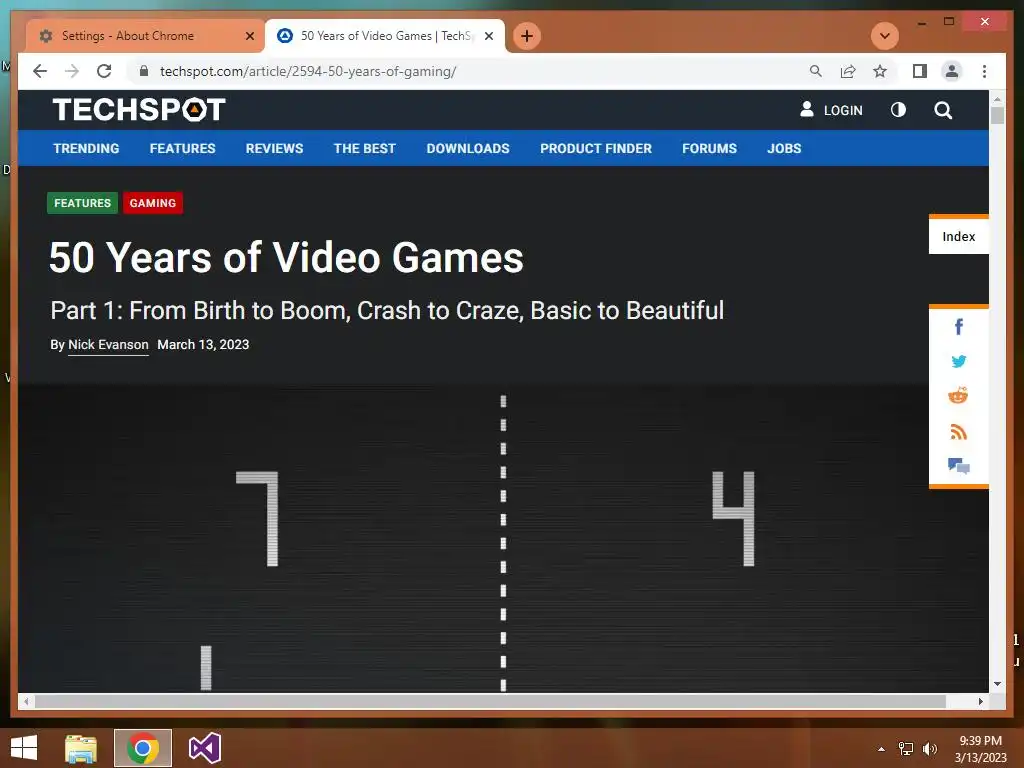This screenshot has width=1024, height=768.
Task: Open Visual Studio from the taskbar
Action: [204, 748]
